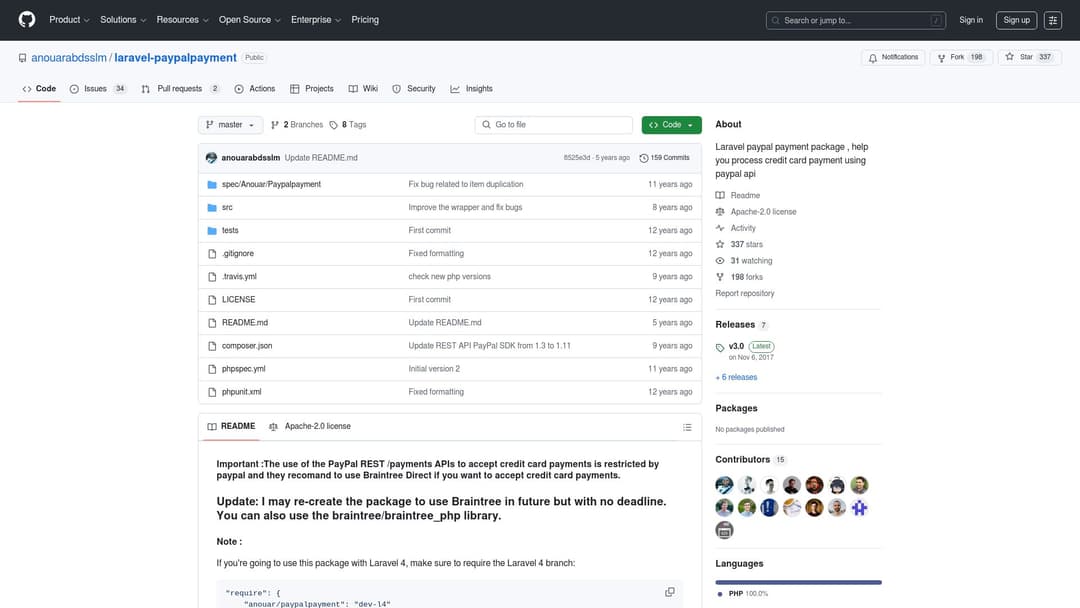This screenshot has height=608, width=1080.
Task: Fork the repository
Action: click(x=961, y=57)
